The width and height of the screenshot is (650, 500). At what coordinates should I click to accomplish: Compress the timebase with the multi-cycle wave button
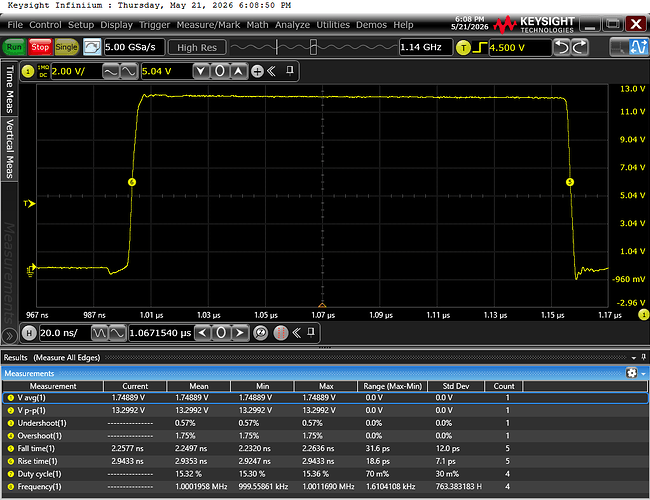pos(99,333)
